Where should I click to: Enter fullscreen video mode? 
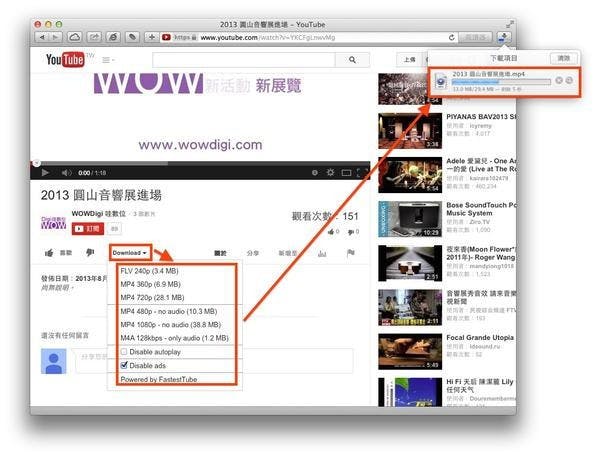point(362,173)
